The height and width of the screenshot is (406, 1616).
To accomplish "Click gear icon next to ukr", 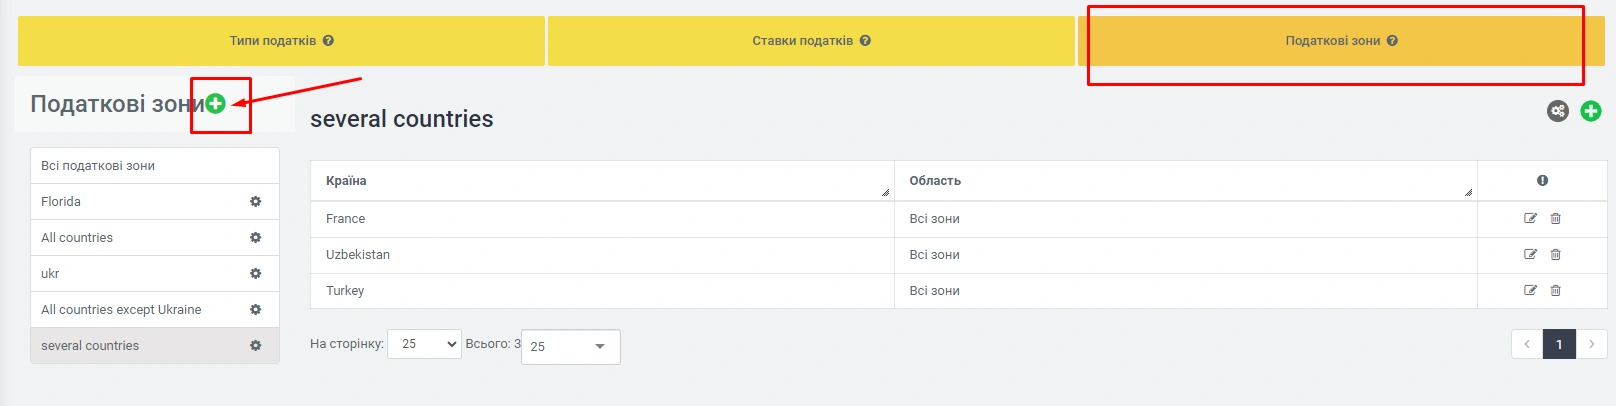I will pos(255,274).
